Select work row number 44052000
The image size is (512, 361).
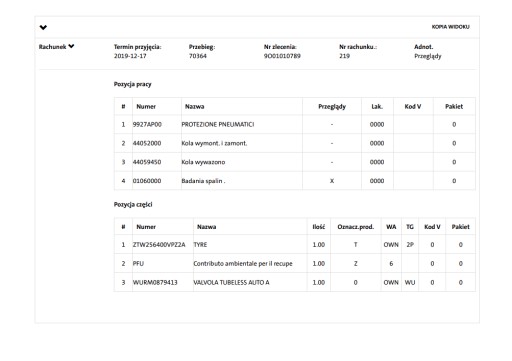[295, 143]
